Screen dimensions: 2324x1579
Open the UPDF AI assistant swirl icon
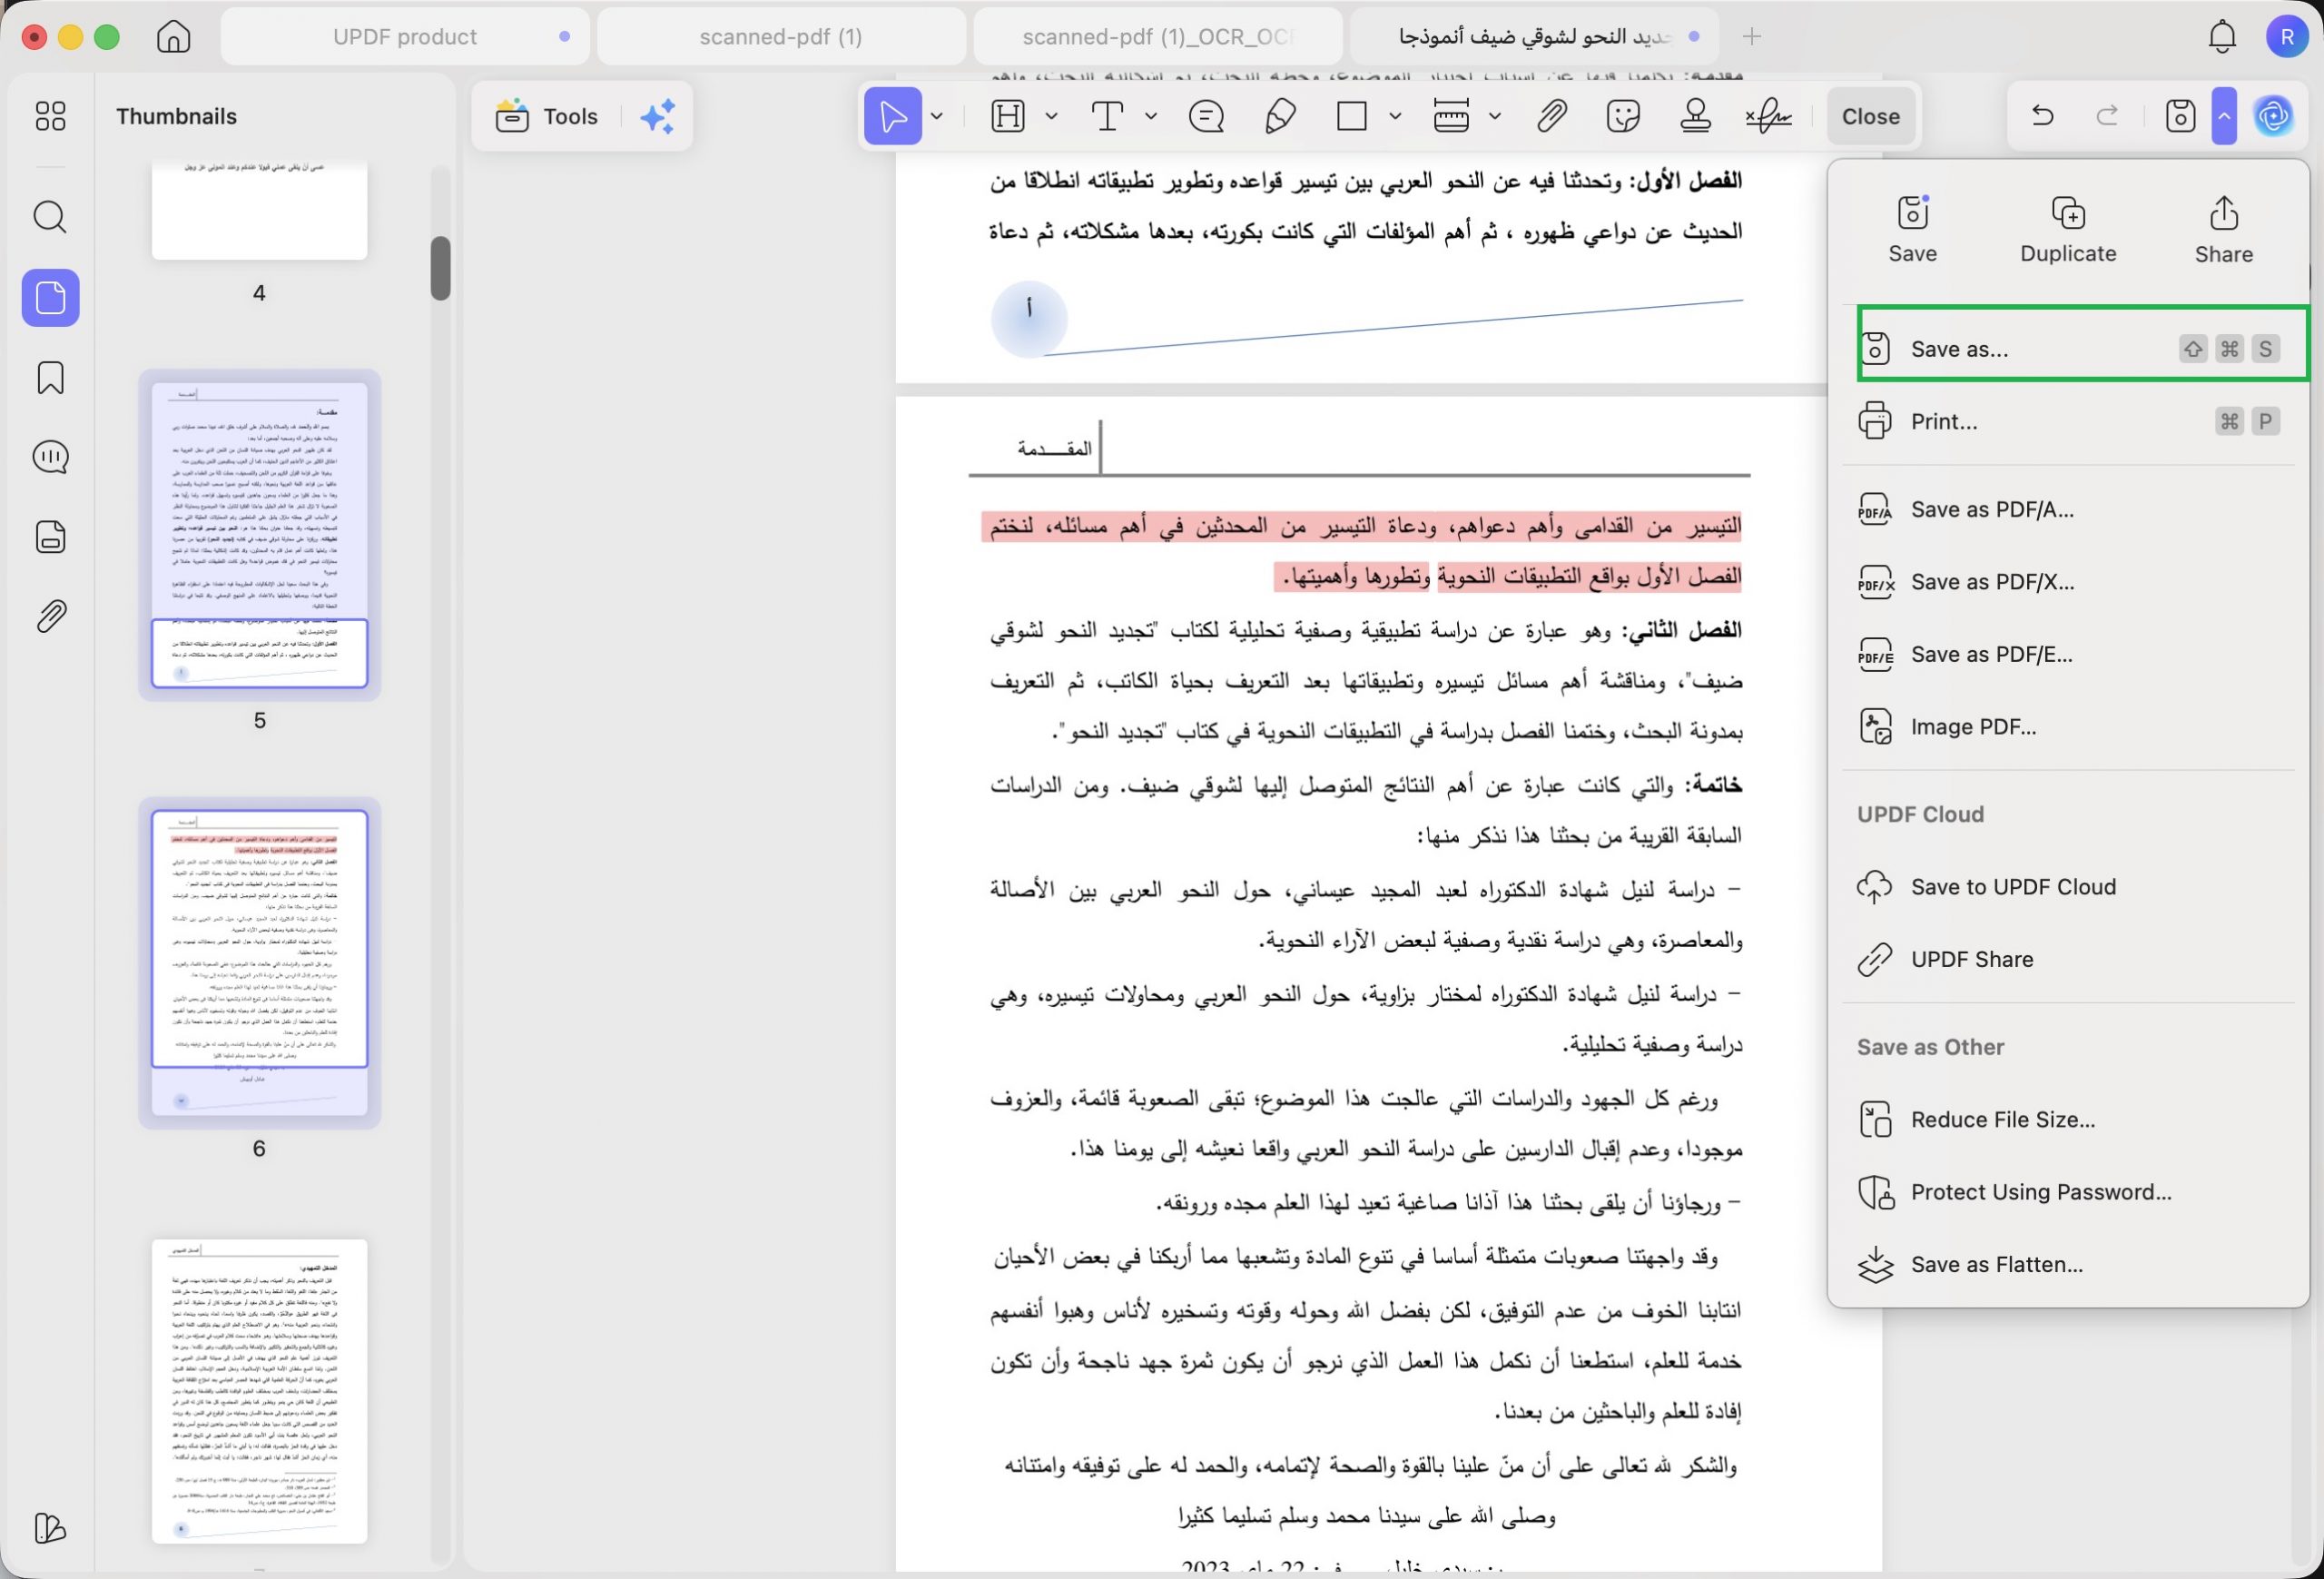tap(2273, 116)
